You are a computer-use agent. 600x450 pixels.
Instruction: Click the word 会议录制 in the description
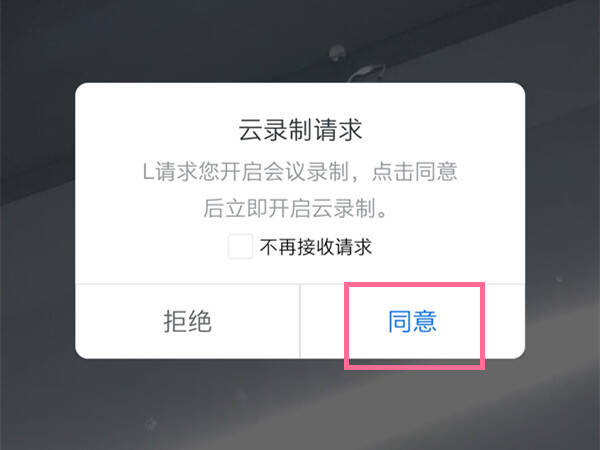click(306, 171)
